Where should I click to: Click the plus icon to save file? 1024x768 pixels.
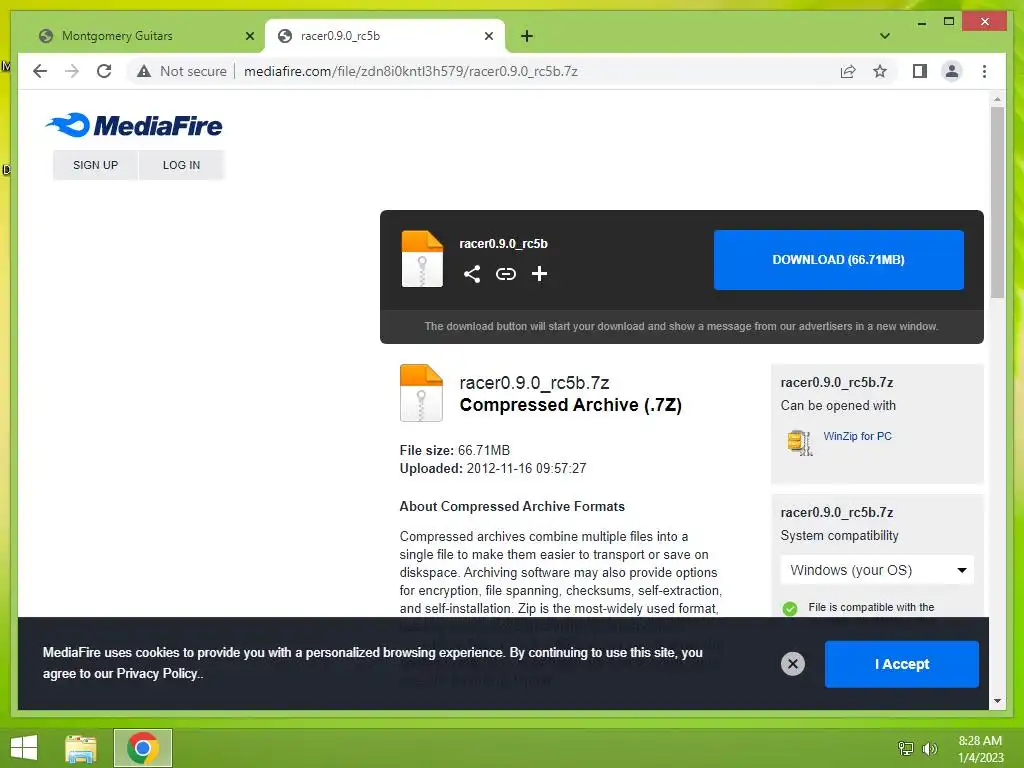(539, 274)
